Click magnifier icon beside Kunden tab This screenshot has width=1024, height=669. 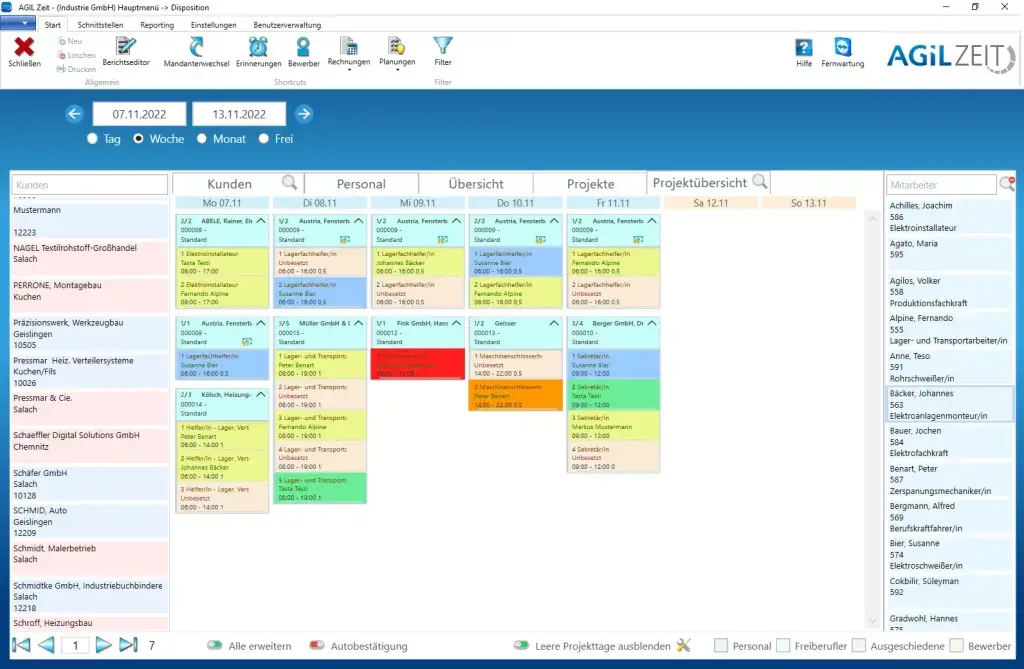point(289,182)
